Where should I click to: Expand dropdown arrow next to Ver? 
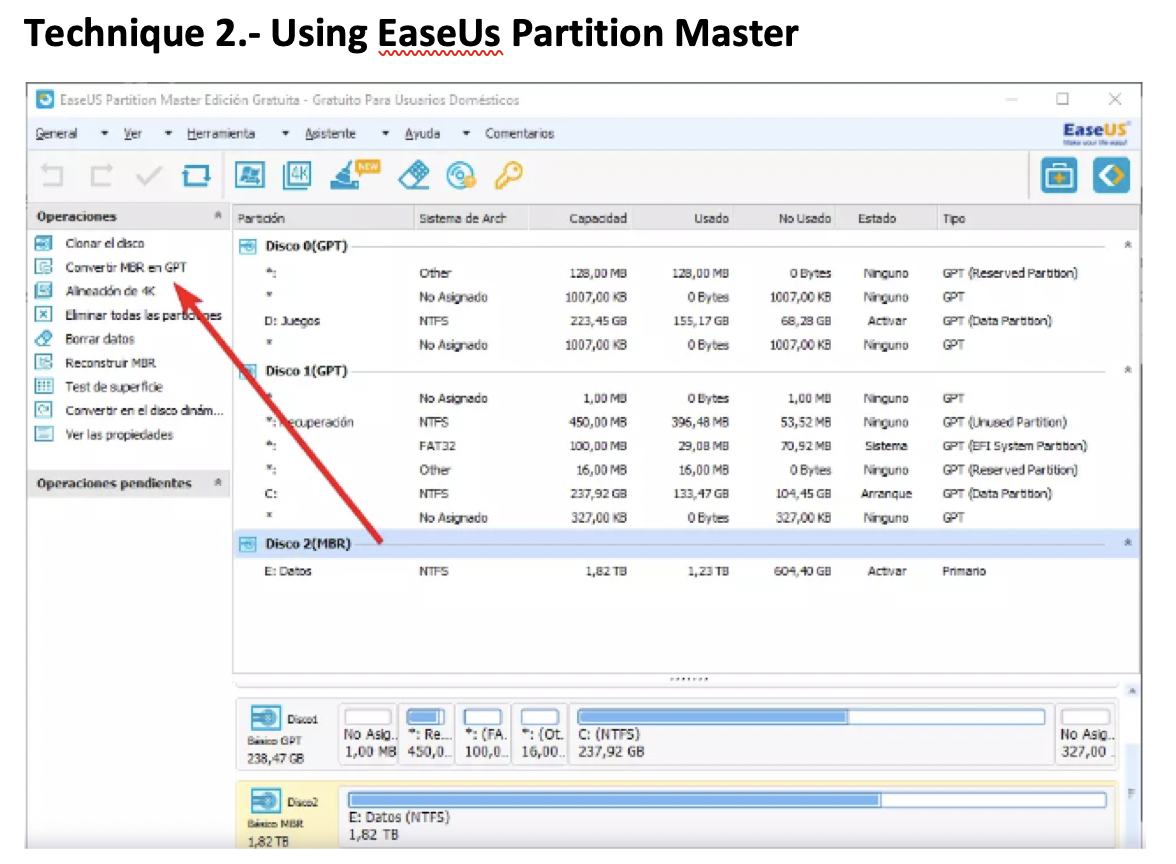(x=168, y=134)
